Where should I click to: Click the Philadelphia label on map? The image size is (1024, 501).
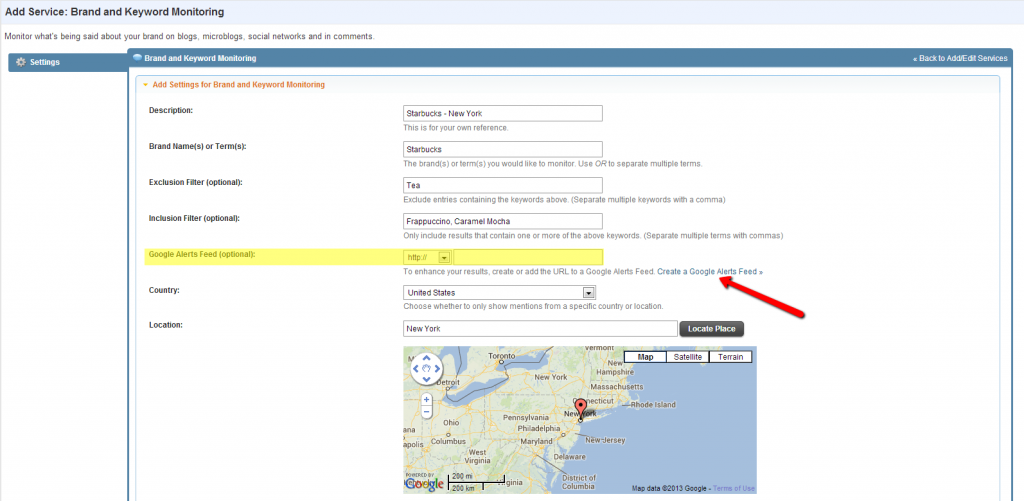539,428
